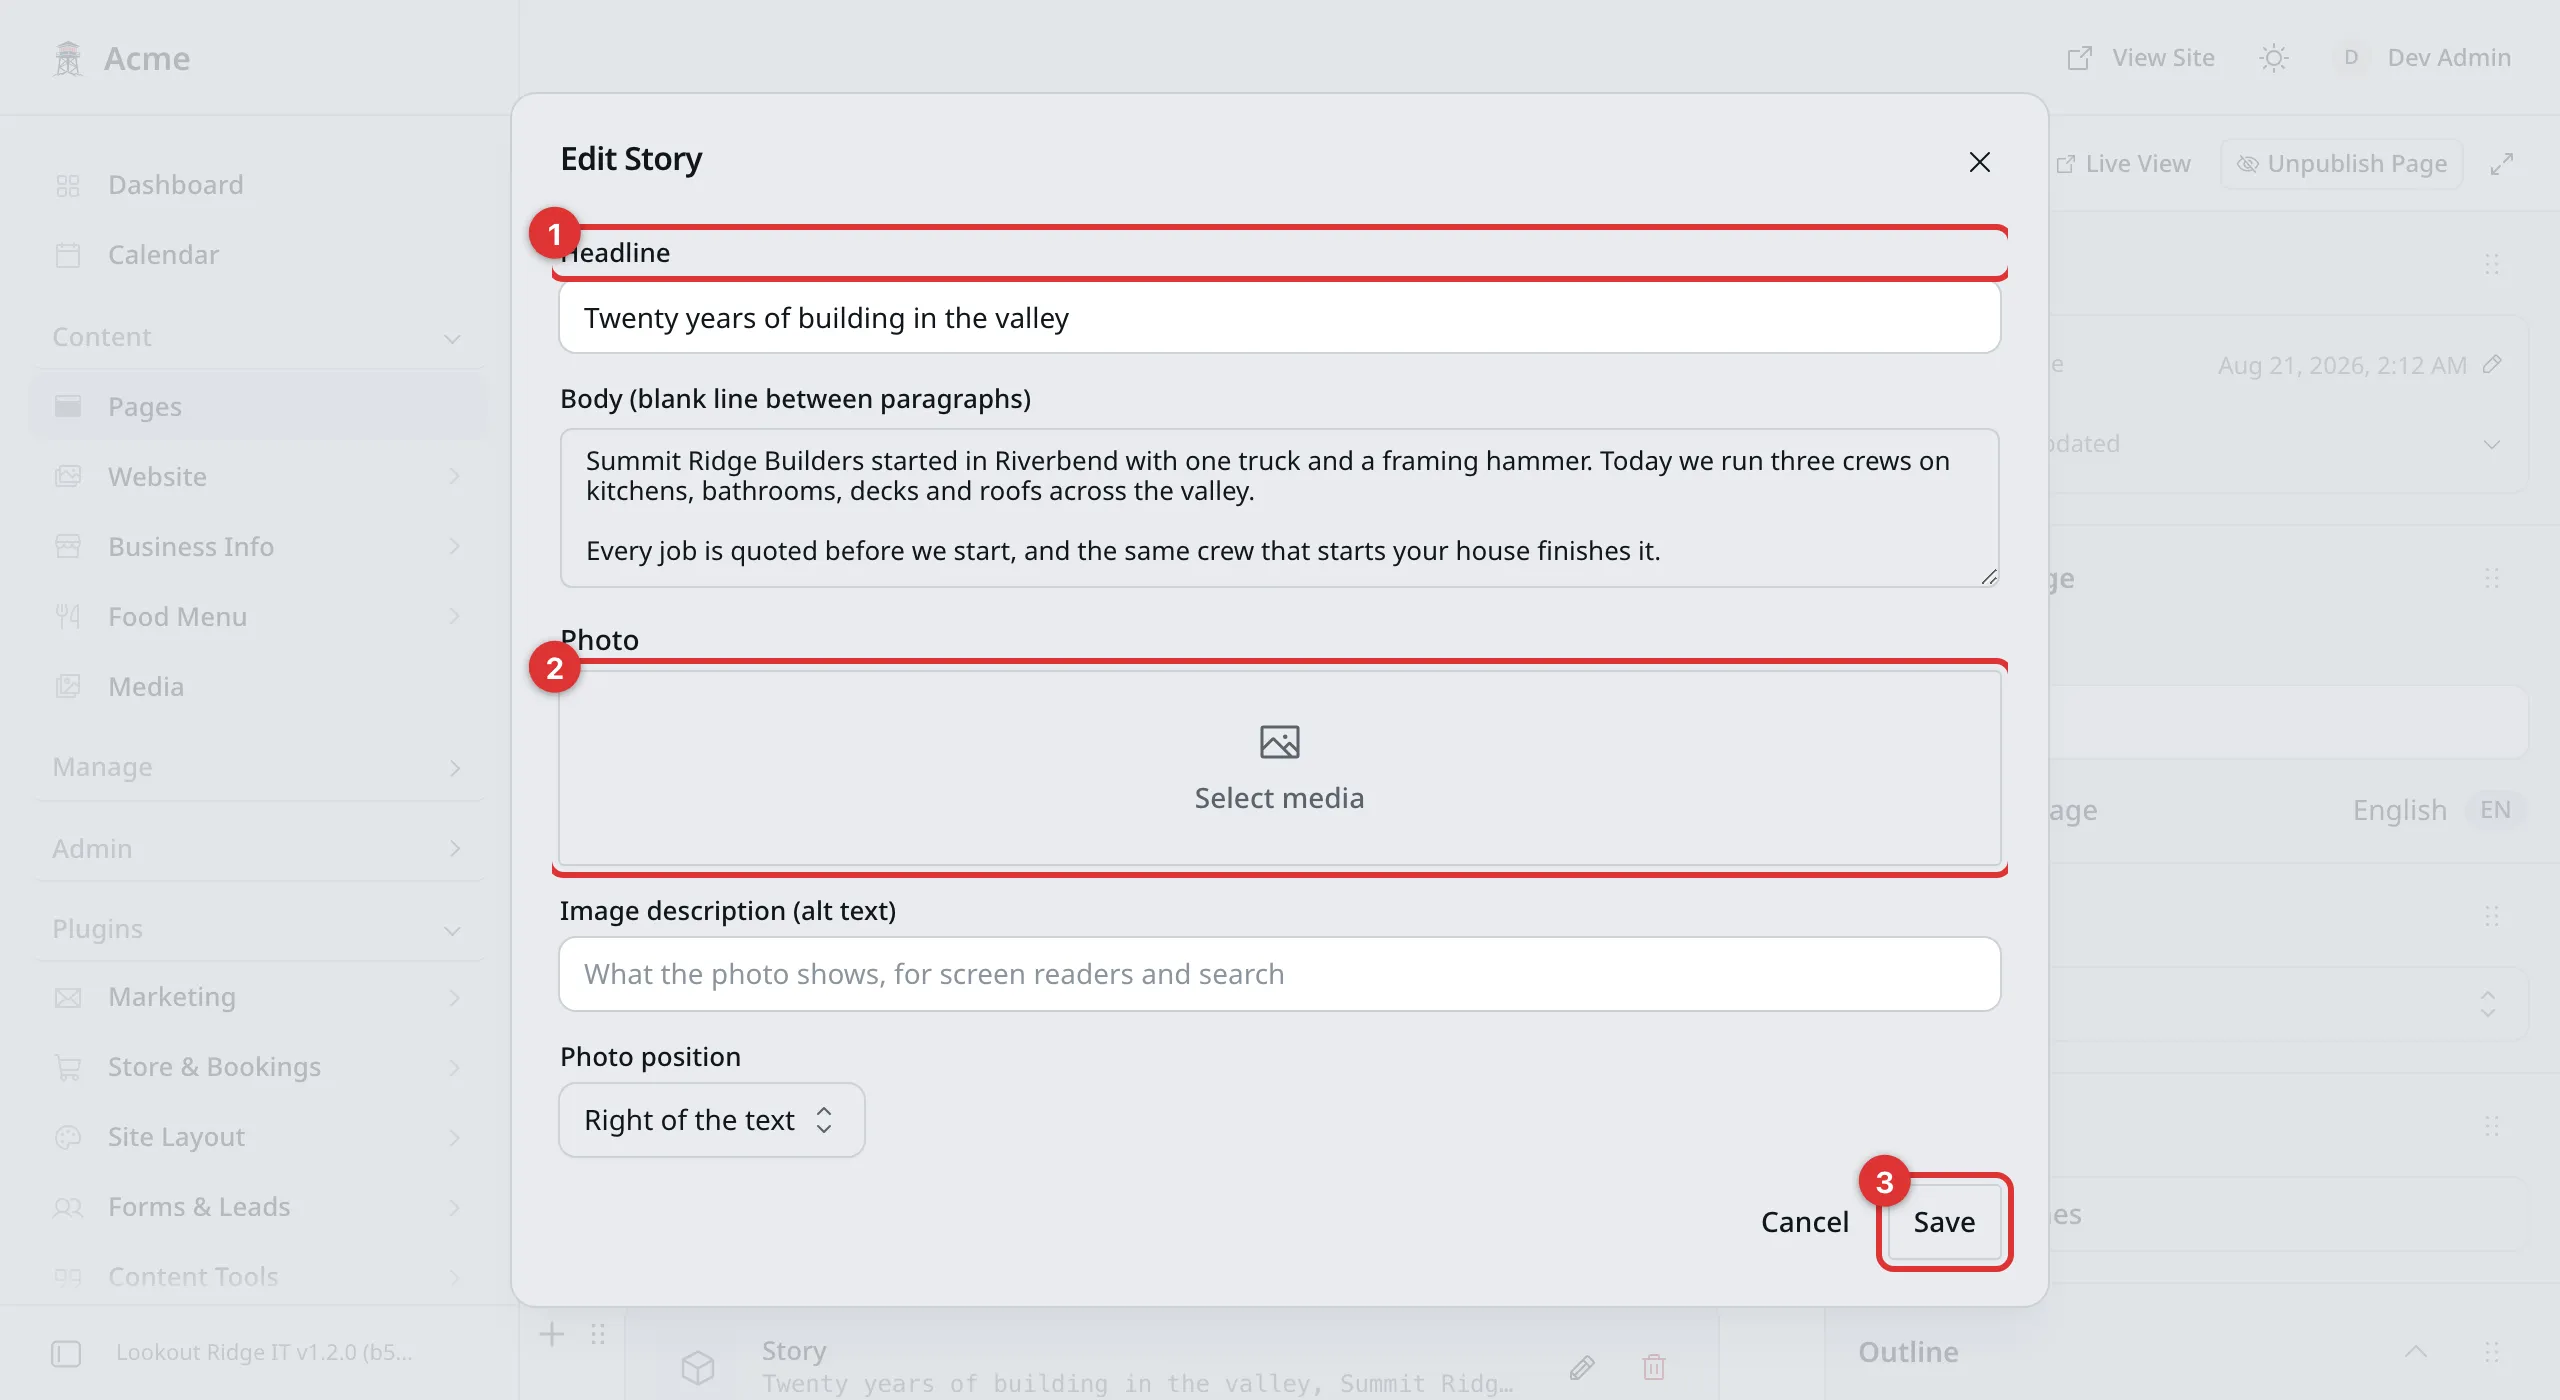2560x1400 pixels.
Task: Click the fullscreen expand arrows icon
Action: pos(2502,164)
